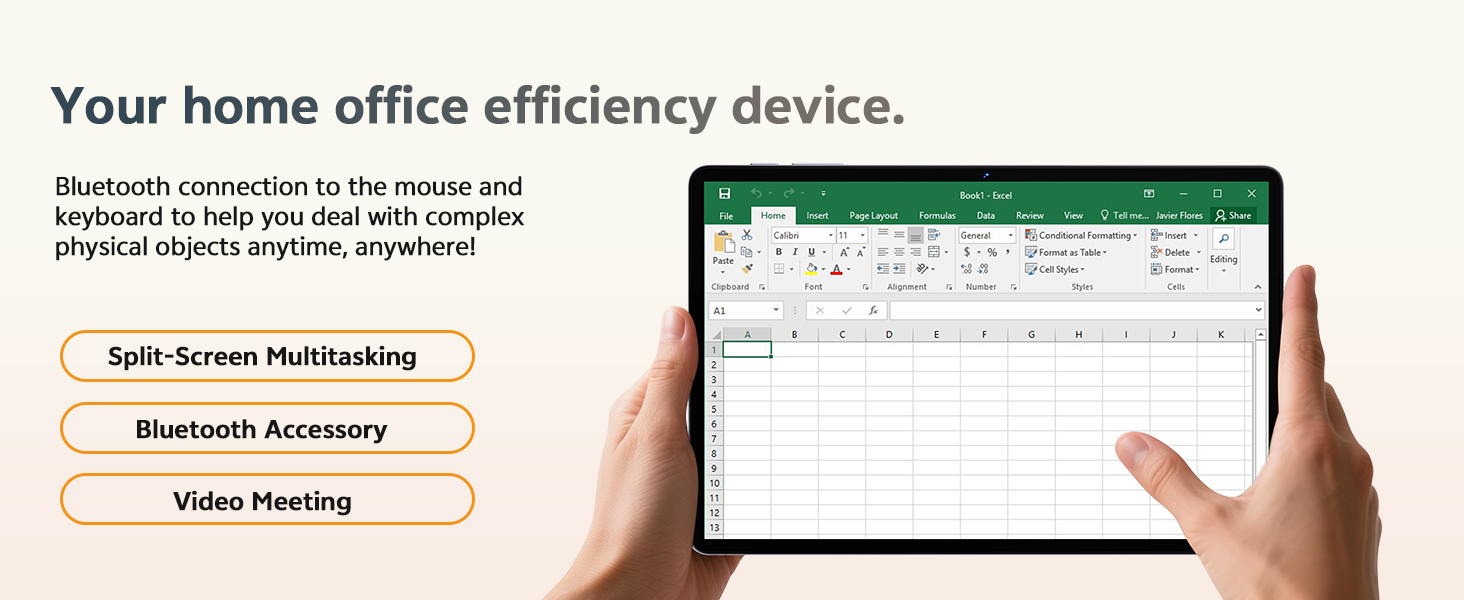
Task: Click the Tell me search box
Action: click(x=1124, y=216)
